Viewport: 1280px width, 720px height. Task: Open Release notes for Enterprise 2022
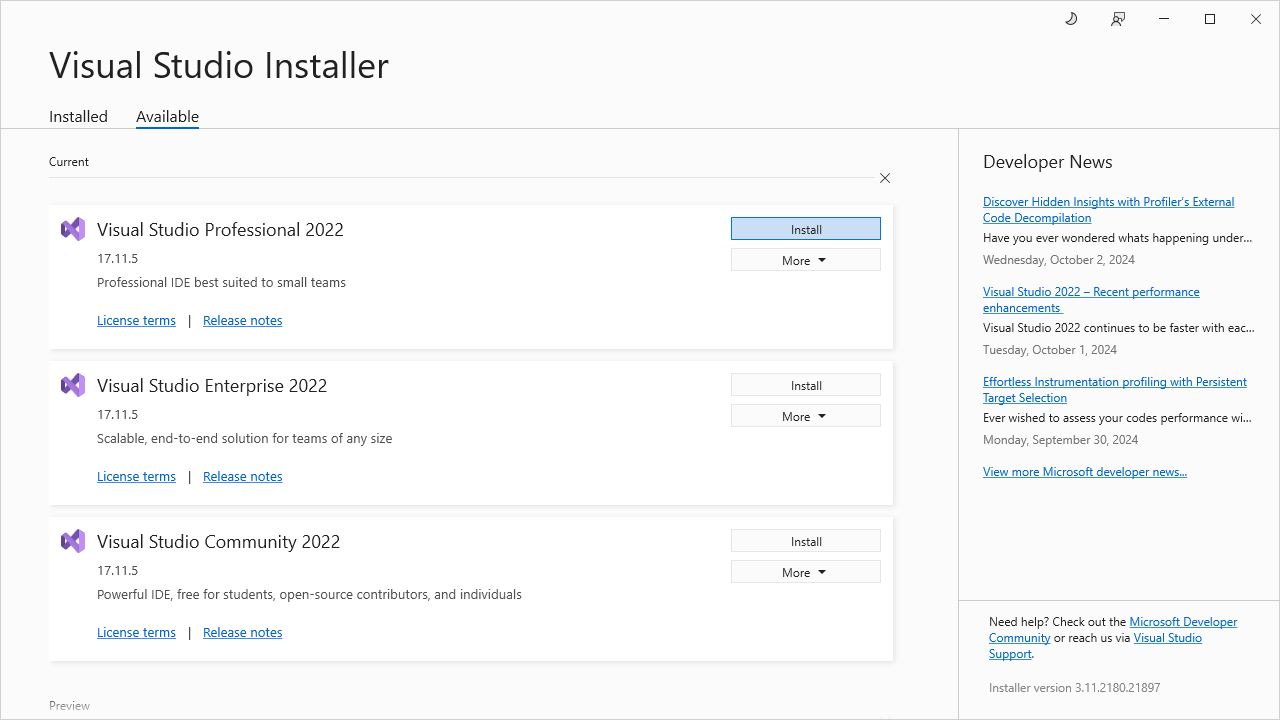coord(242,476)
